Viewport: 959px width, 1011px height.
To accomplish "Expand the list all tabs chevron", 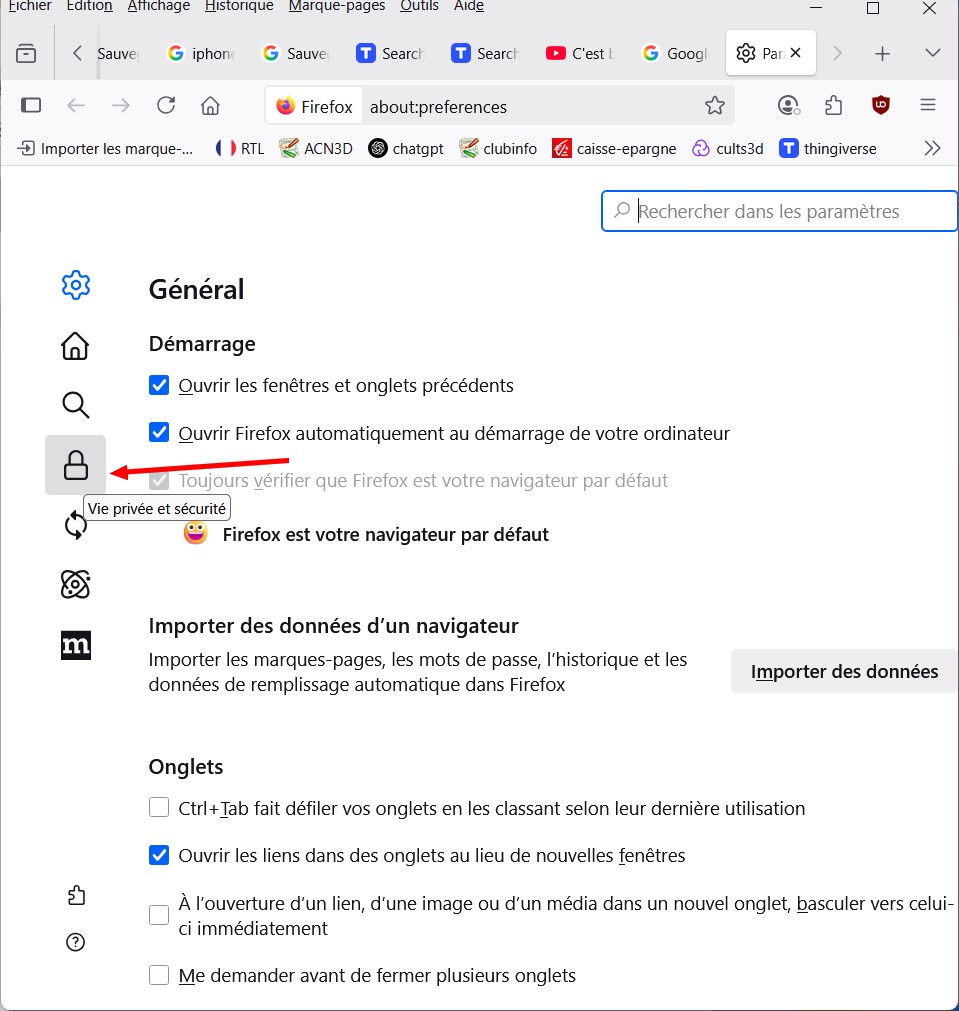I will pos(933,53).
